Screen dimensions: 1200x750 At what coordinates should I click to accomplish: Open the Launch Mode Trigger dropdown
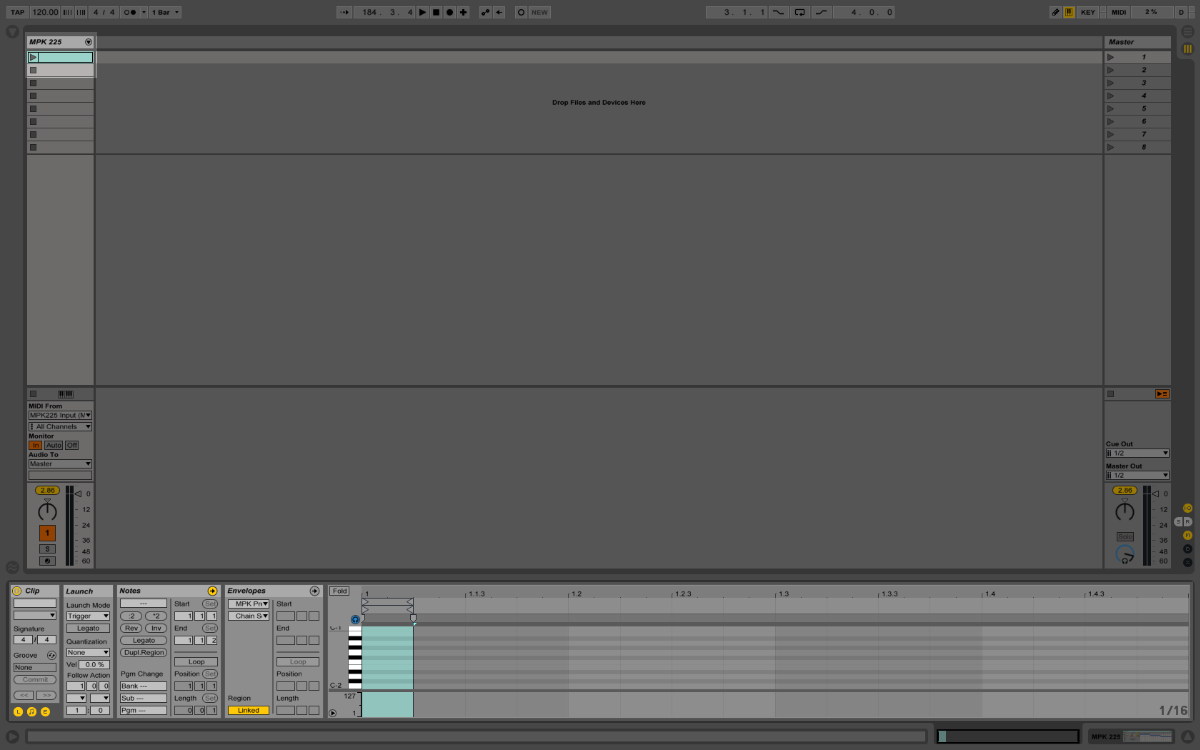pyautogui.click(x=88, y=616)
